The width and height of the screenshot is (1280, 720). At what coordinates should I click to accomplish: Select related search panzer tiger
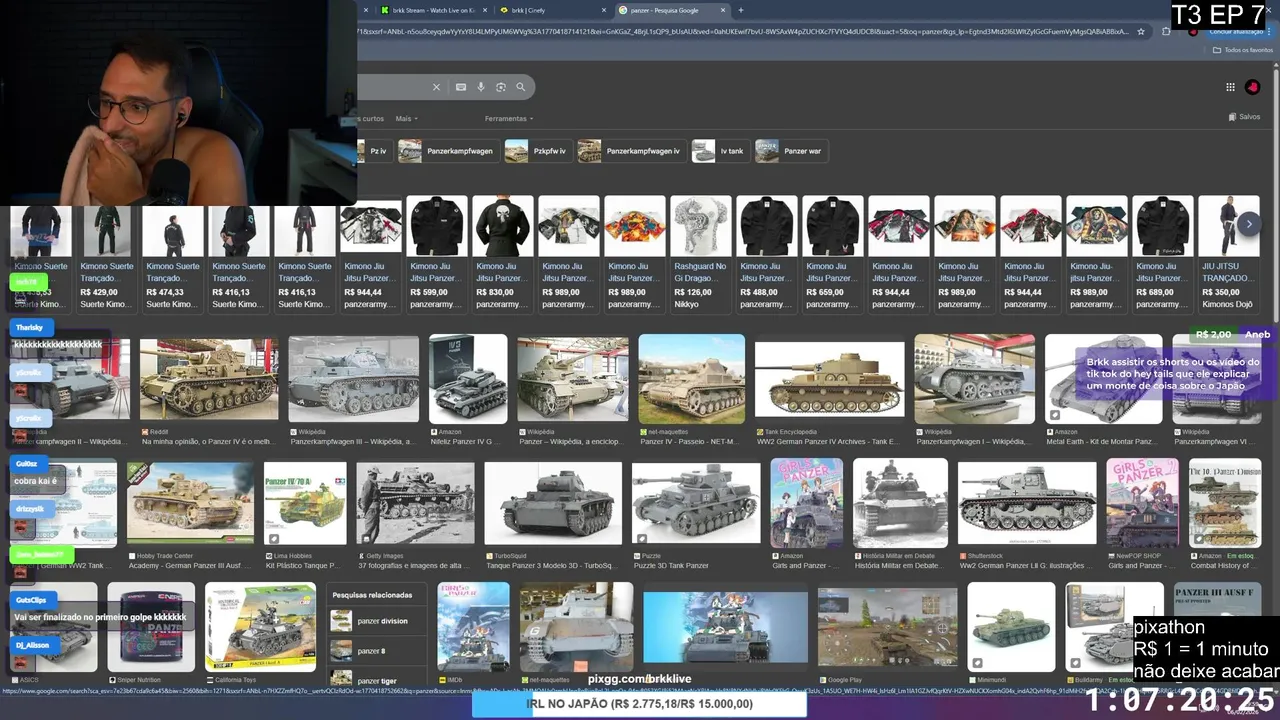coord(377,680)
